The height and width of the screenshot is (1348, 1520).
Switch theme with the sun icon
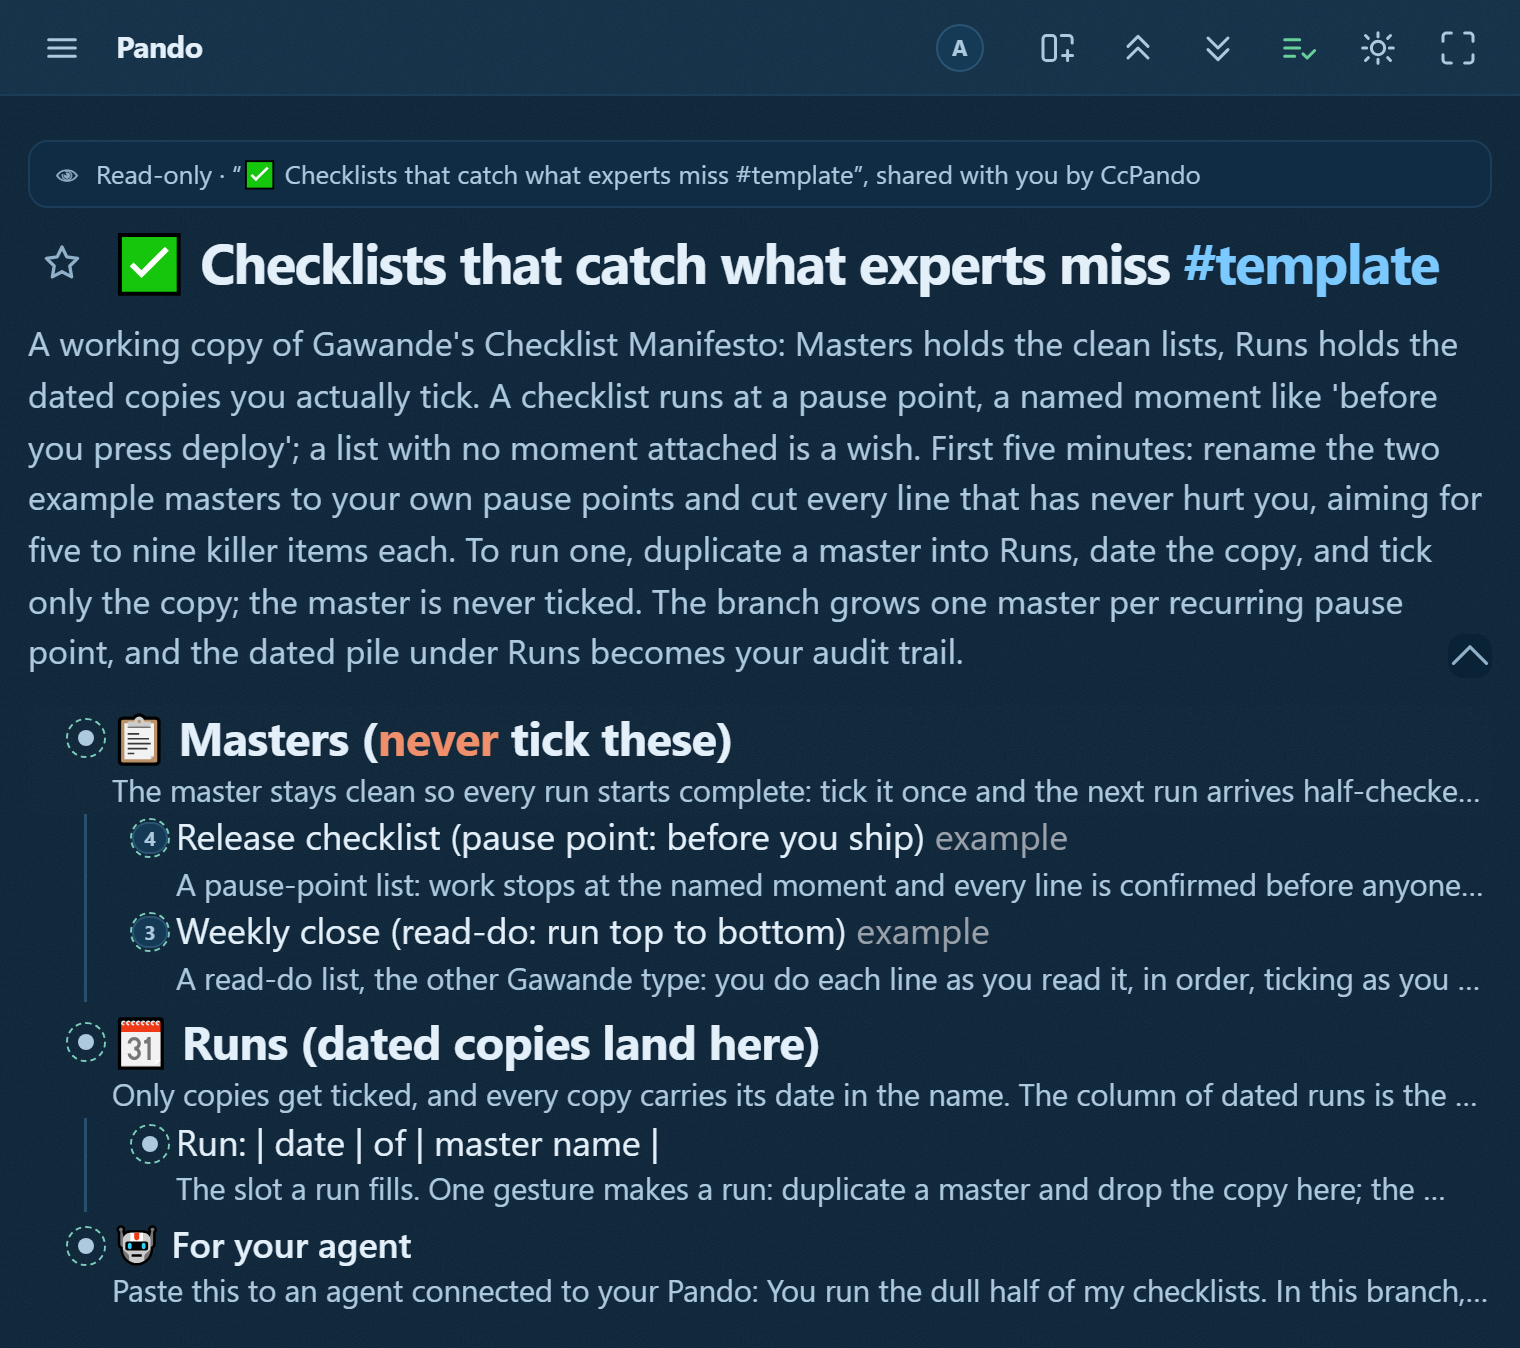click(1378, 48)
